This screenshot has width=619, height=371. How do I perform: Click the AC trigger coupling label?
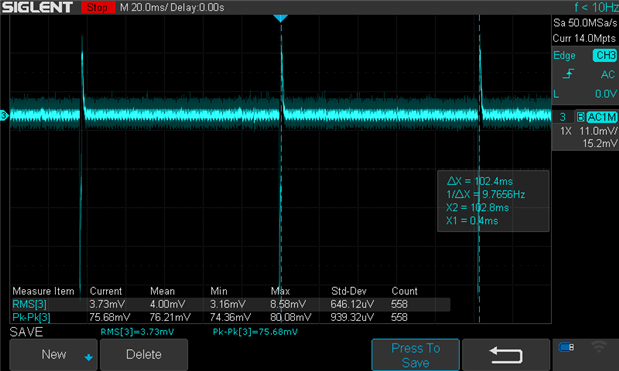[608, 74]
